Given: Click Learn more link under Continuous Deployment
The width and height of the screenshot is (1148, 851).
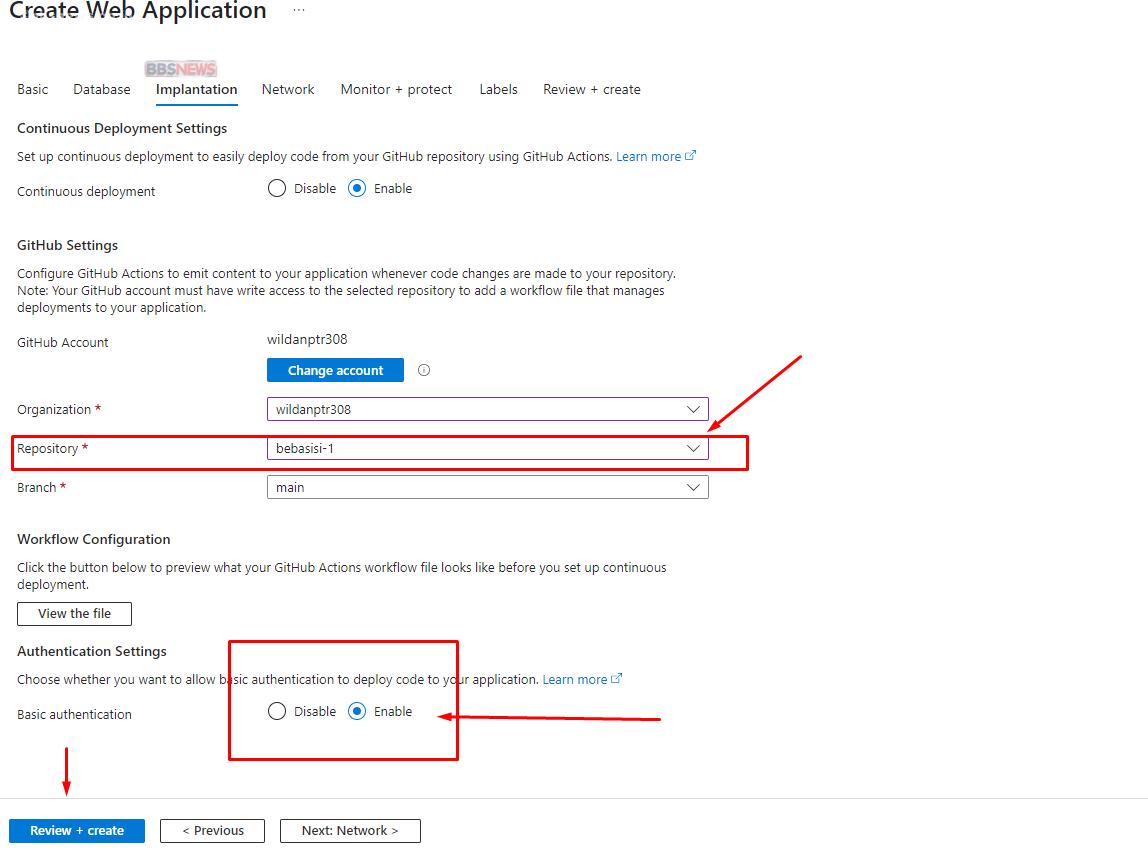Looking at the screenshot, I should 649,156.
